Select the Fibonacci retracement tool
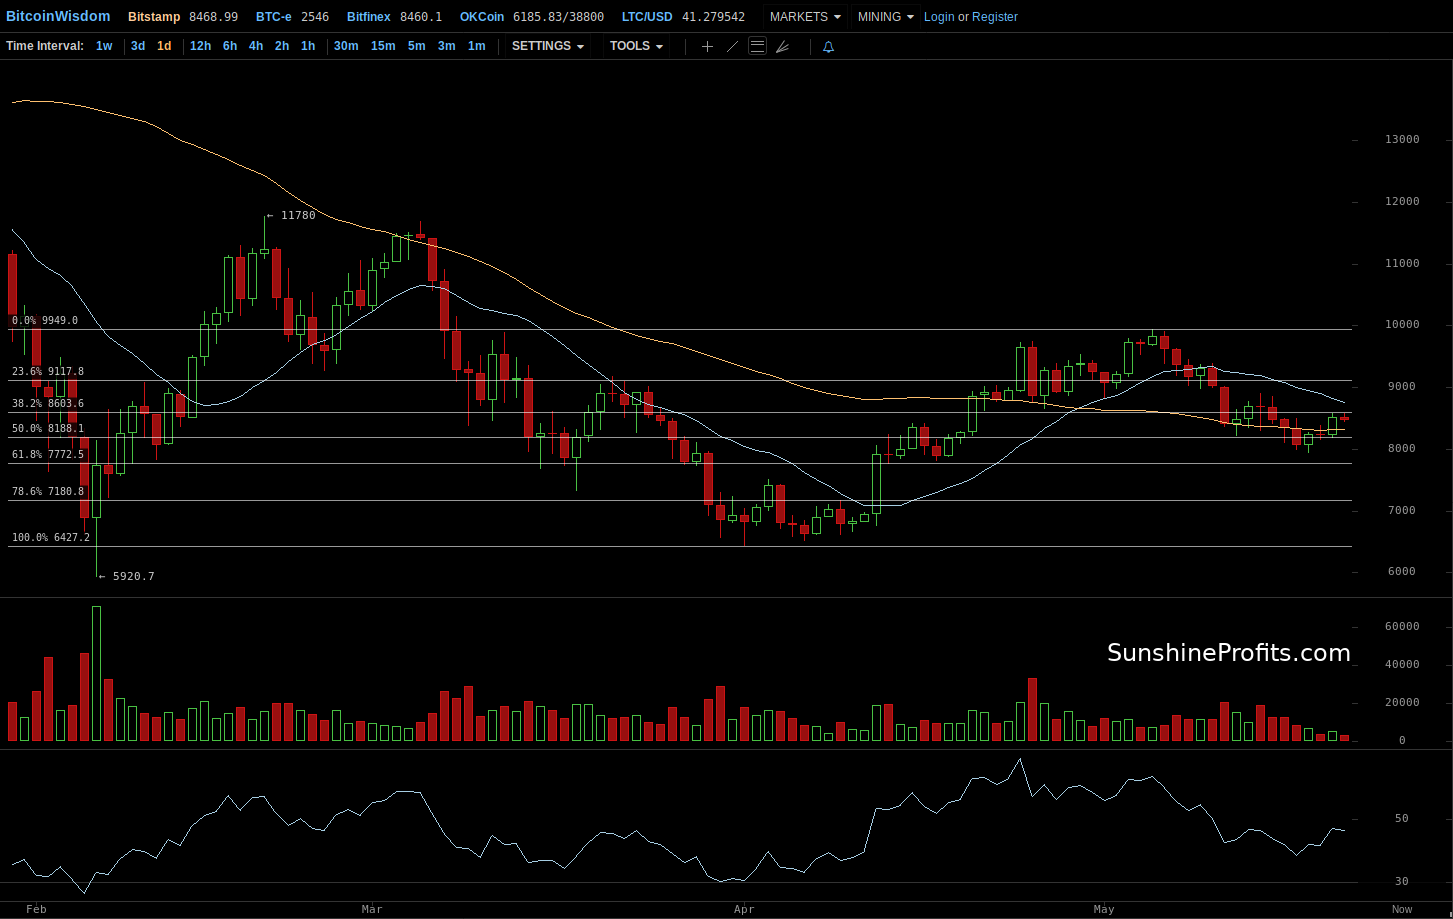This screenshot has height=919, width=1453. pyautogui.click(x=757, y=46)
